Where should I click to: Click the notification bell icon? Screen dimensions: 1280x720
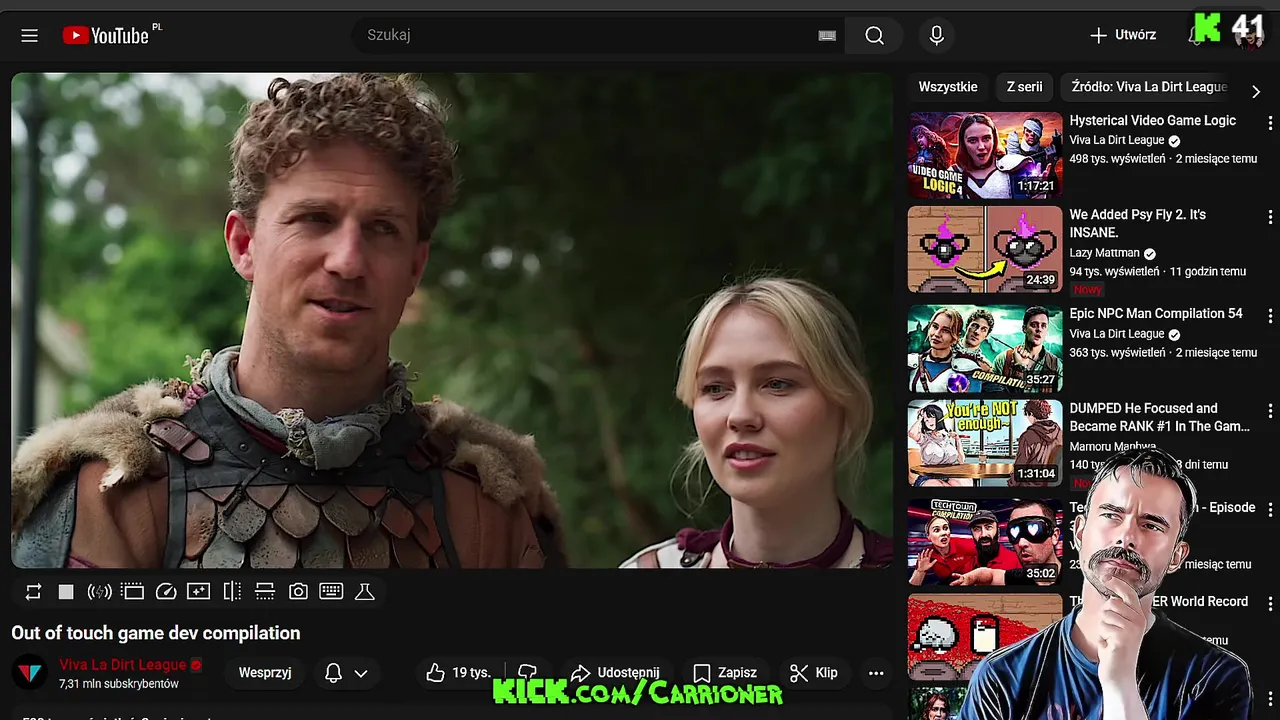pos(334,673)
